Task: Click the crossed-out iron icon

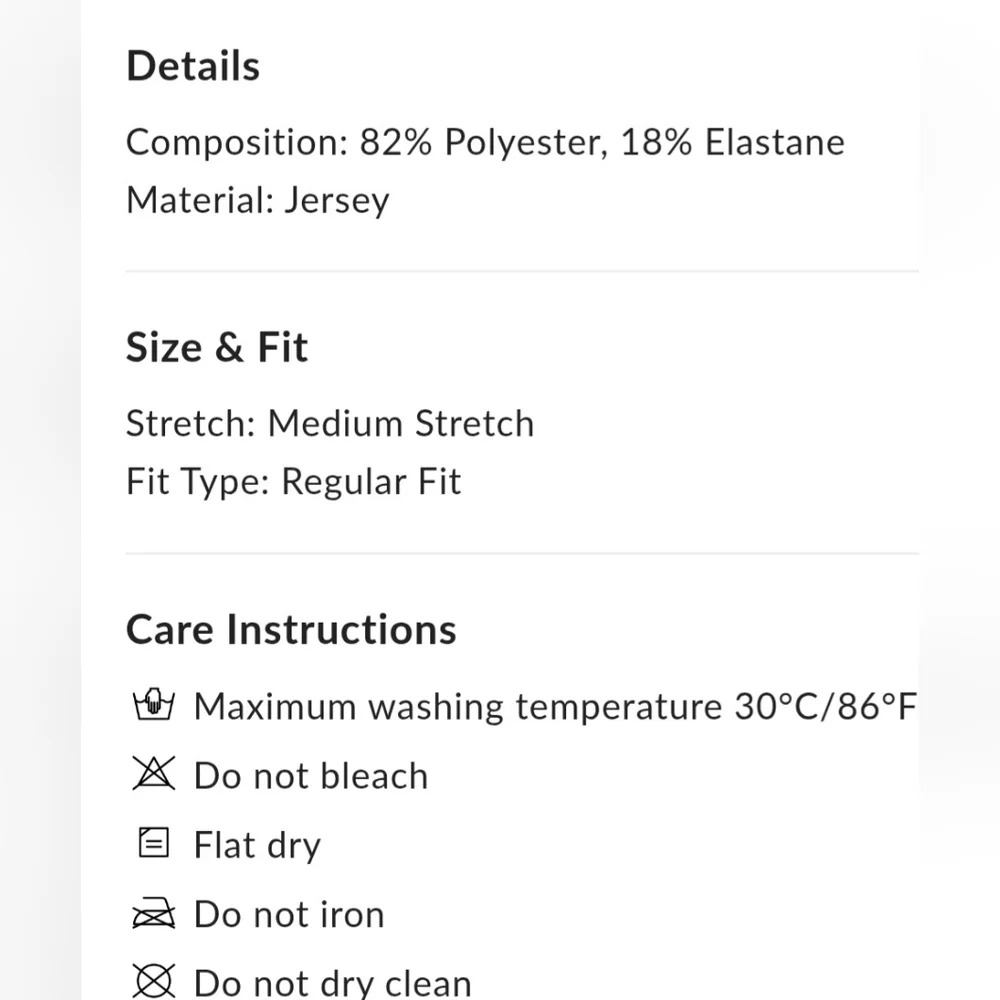Action: (154, 914)
